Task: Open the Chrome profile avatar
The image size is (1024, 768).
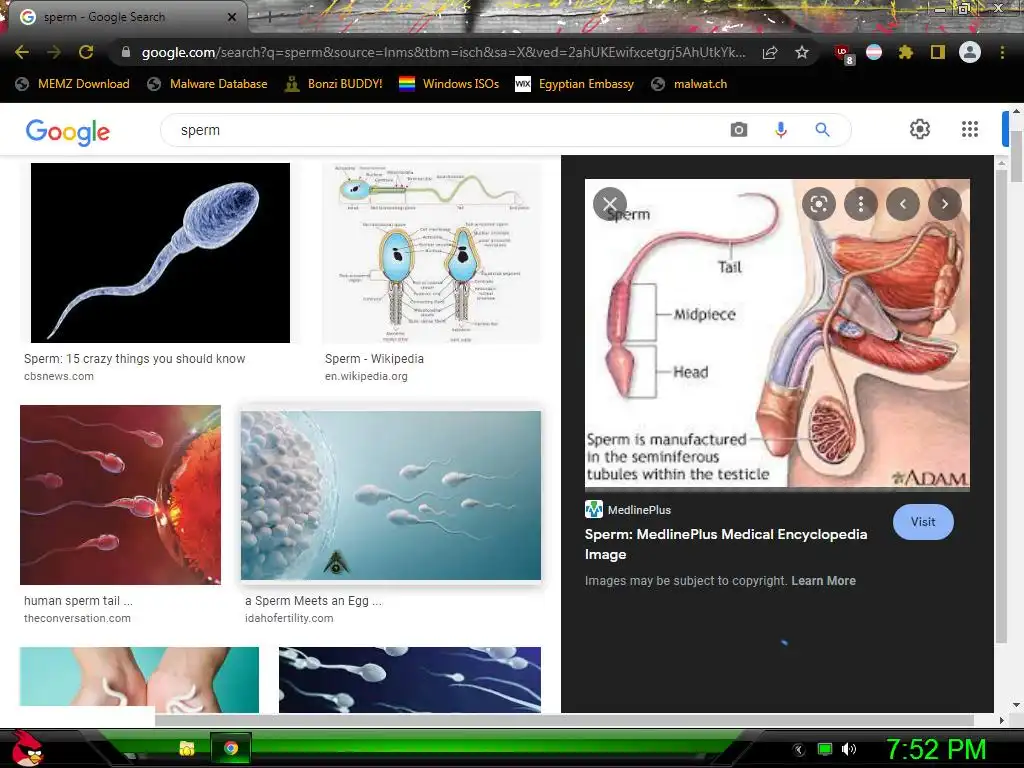Action: coord(970,52)
